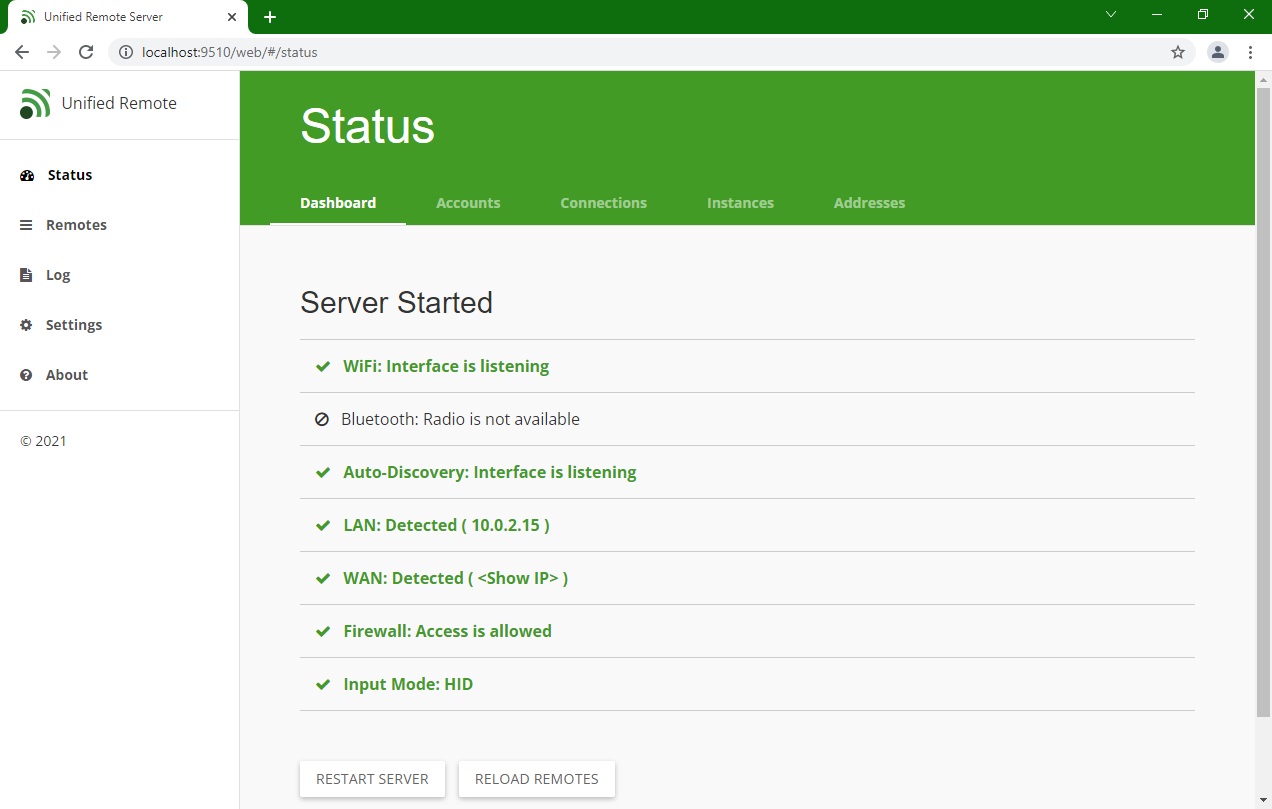Open the Settings gear icon
Viewport: 1272px width, 809px height.
(26, 325)
